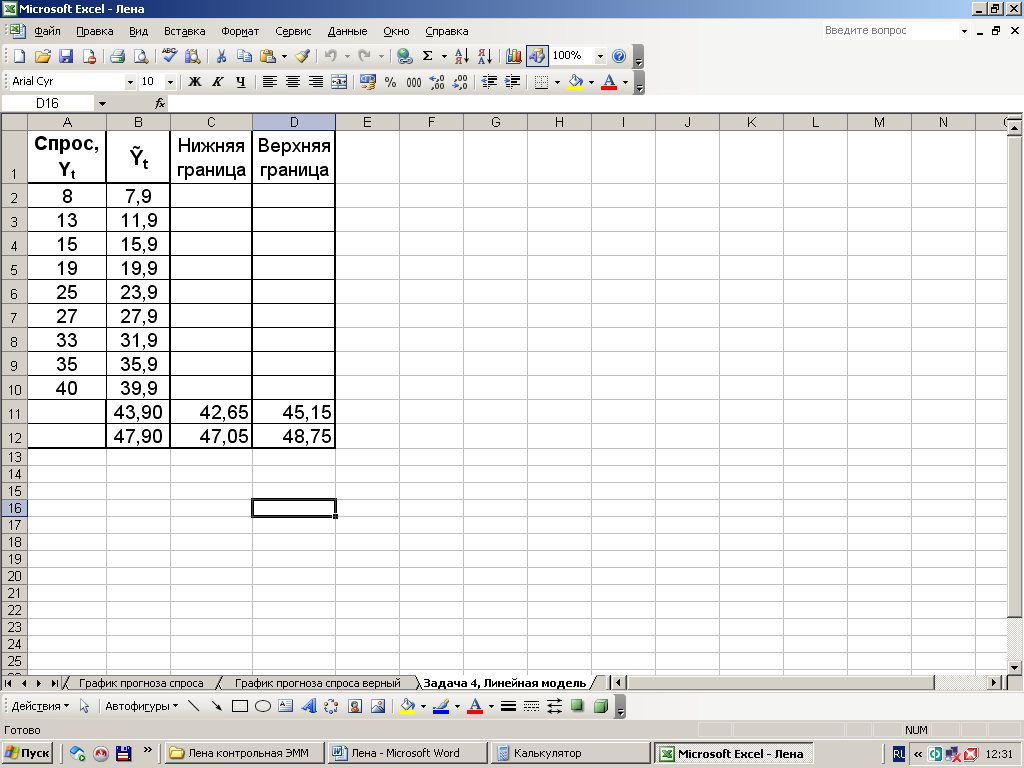Image resolution: width=1024 pixels, height=768 pixels.
Task: Click the red font color A in formatting toolbar
Action: [609, 82]
